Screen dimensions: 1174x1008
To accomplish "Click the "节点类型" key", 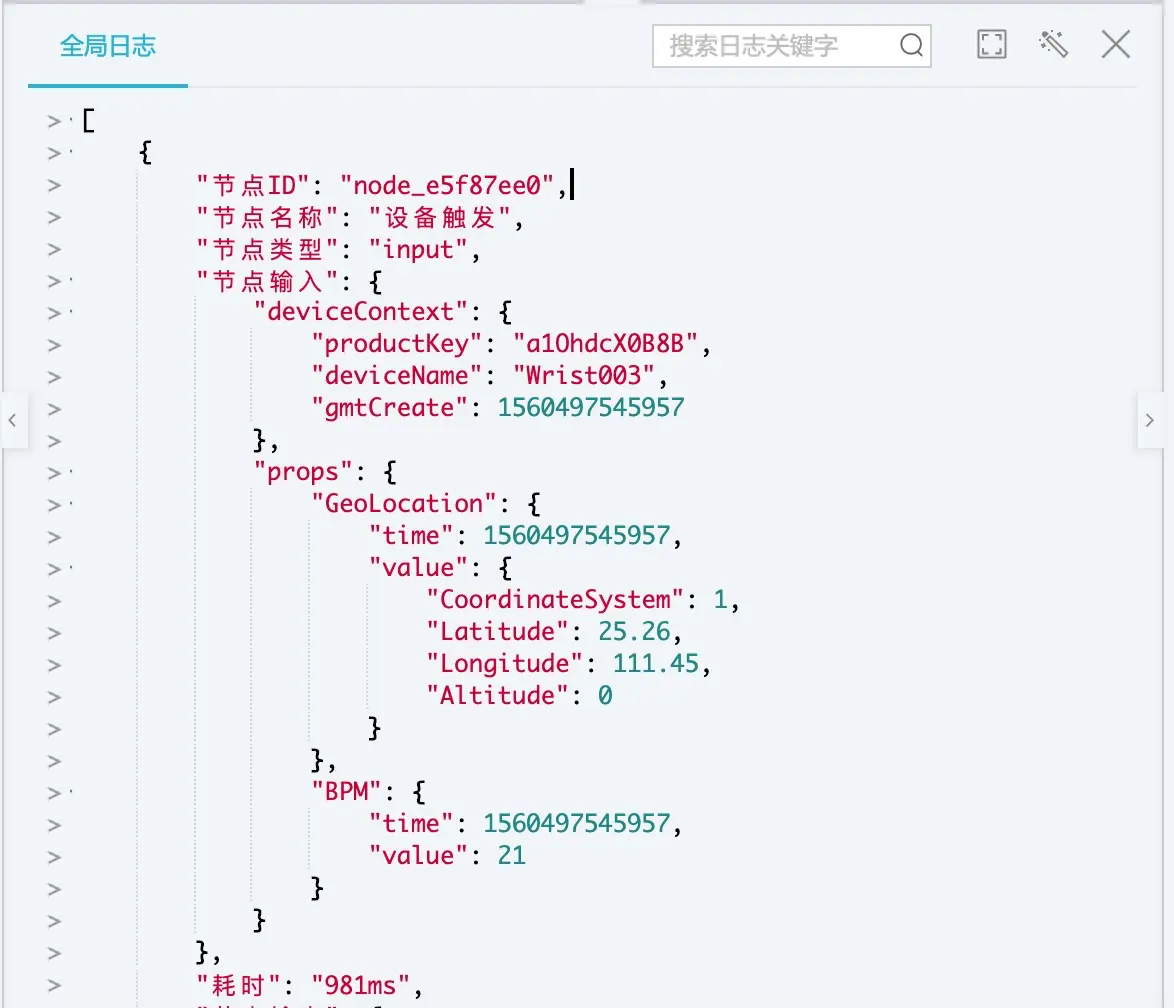I will point(267,249).
